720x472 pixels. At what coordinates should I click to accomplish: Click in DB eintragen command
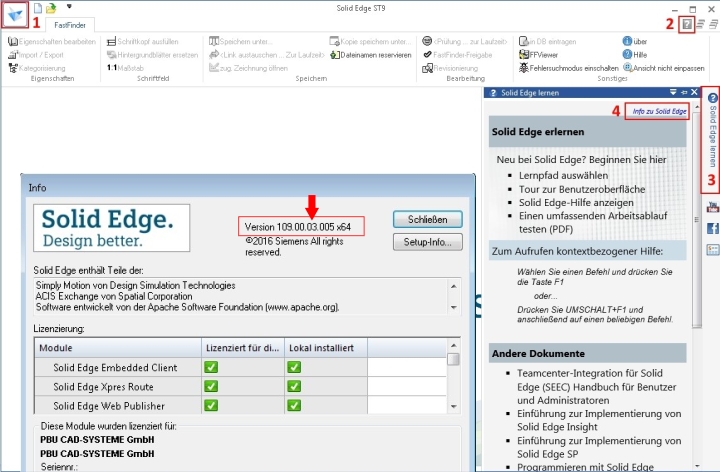tap(547, 41)
